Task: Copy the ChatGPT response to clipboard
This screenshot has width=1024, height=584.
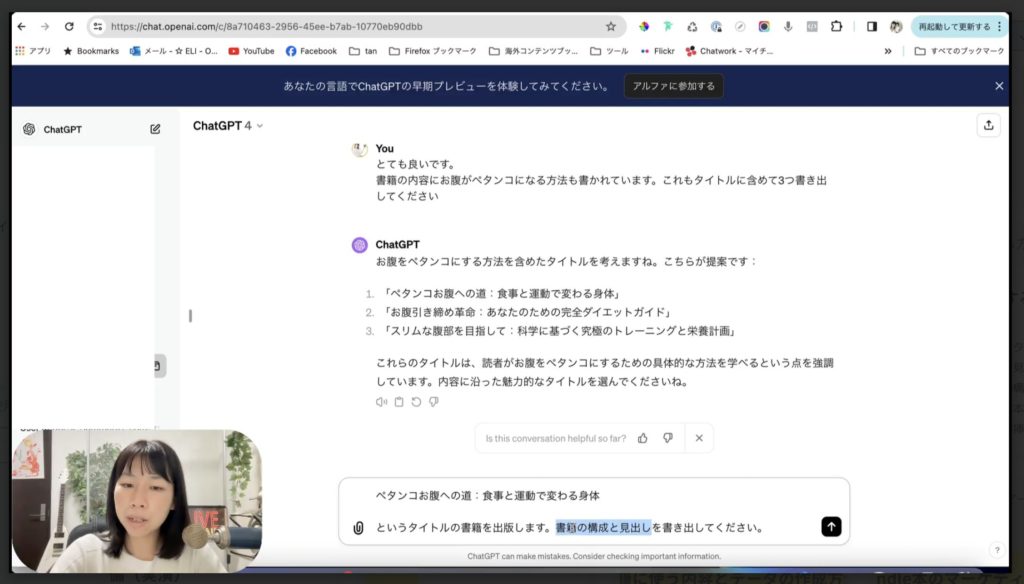Action: coord(399,402)
